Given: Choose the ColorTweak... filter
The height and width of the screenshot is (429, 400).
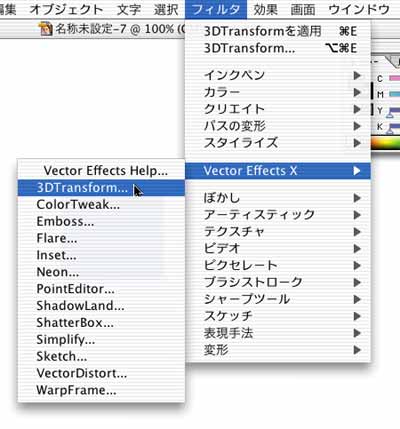Looking at the screenshot, I should pyautogui.click(x=101, y=205).
